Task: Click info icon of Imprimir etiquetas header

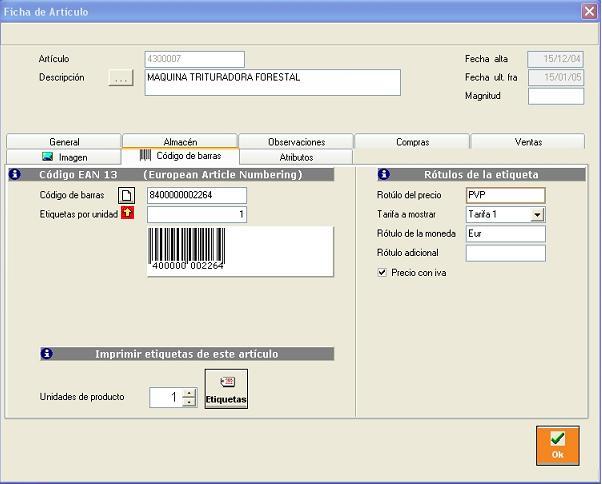Action: (x=46, y=353)
